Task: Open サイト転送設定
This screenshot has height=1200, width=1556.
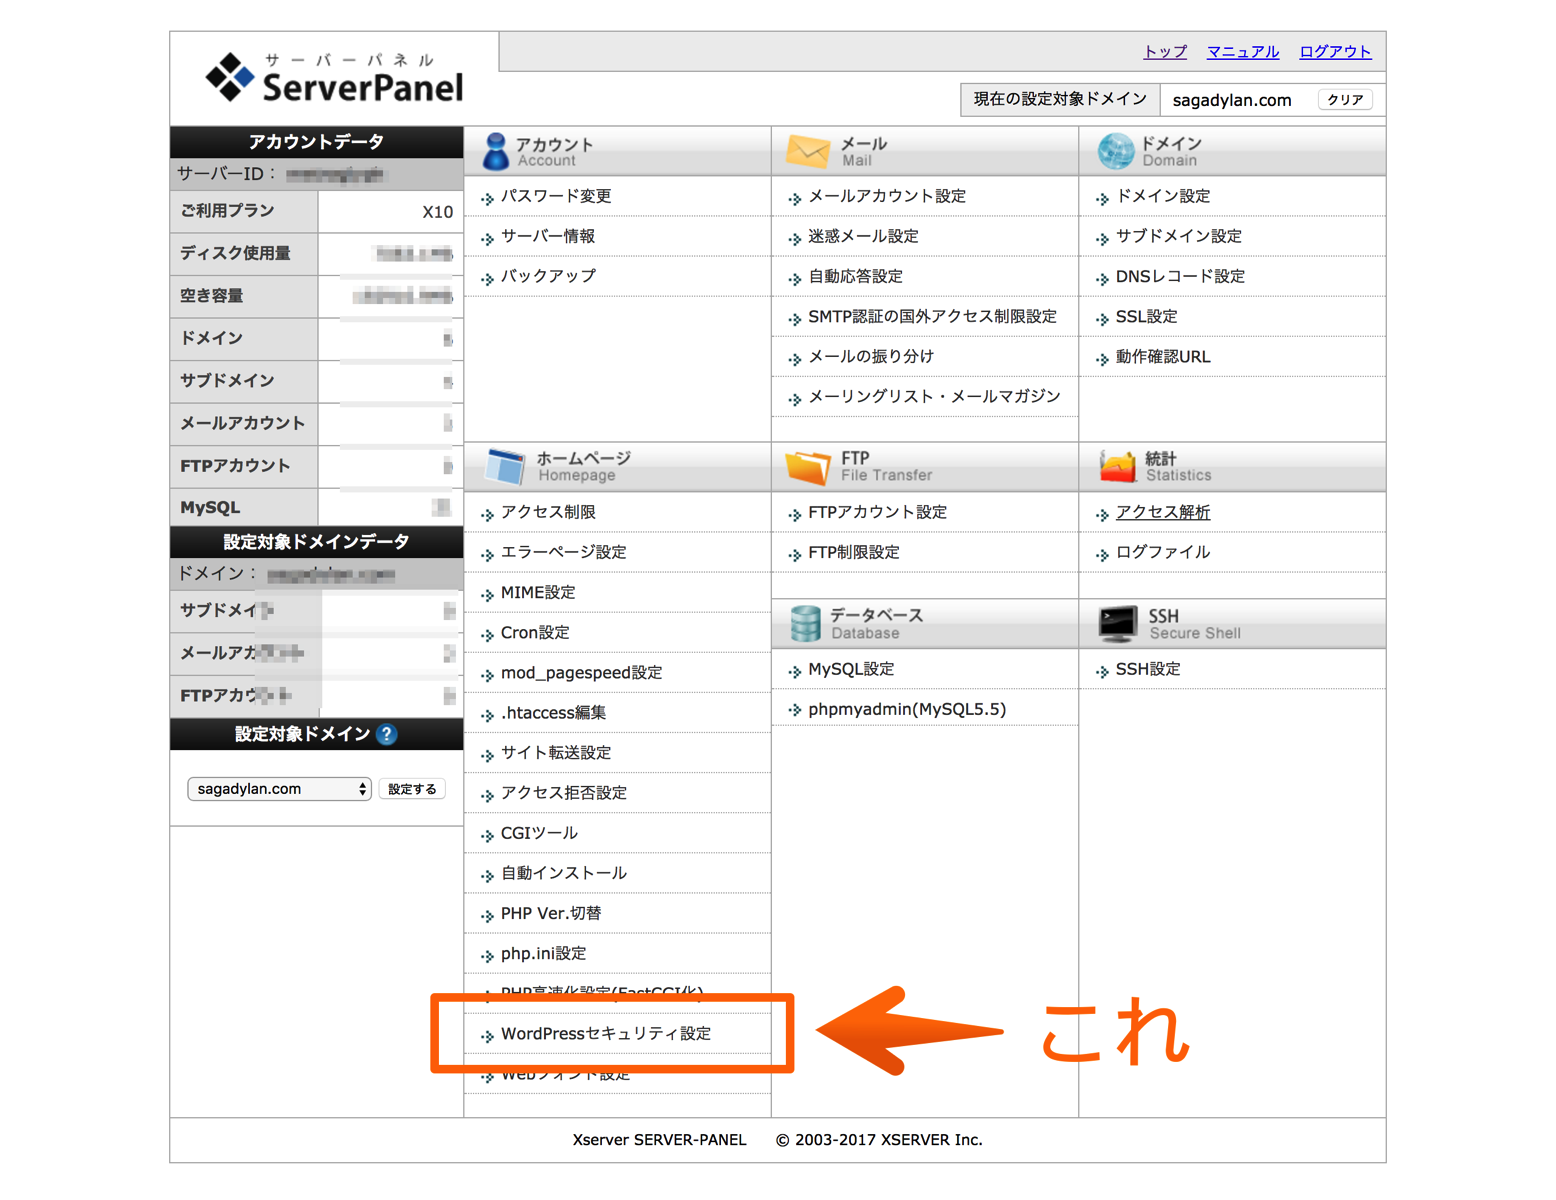Action: pos(556,752)
